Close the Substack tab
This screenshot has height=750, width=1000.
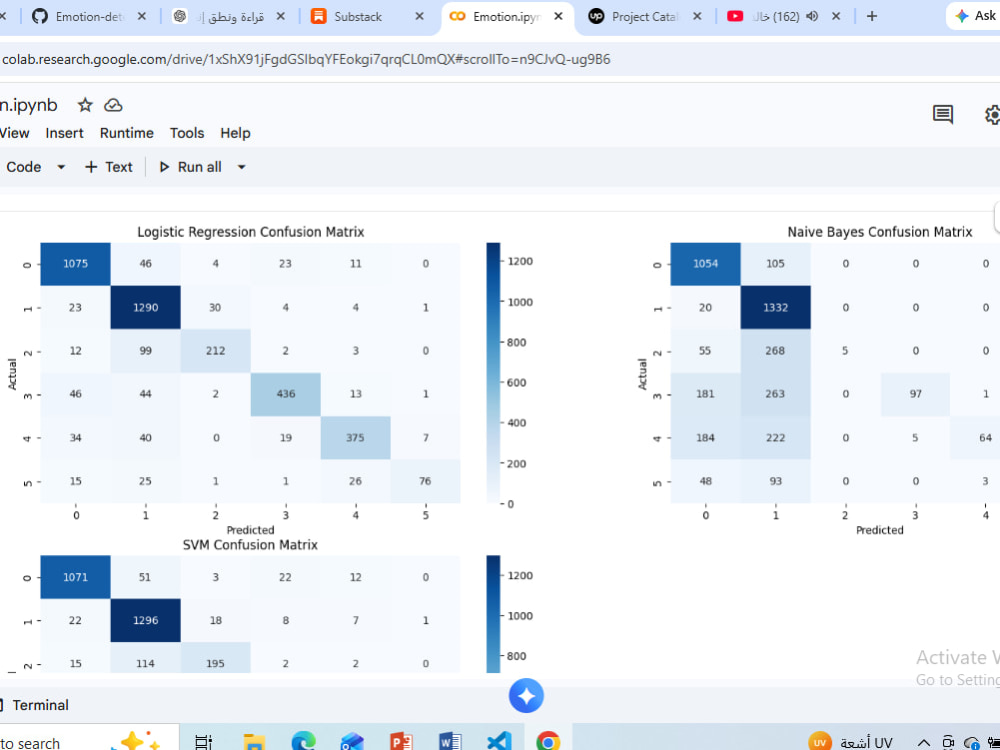pyautogui.click(x=419, y=17)
